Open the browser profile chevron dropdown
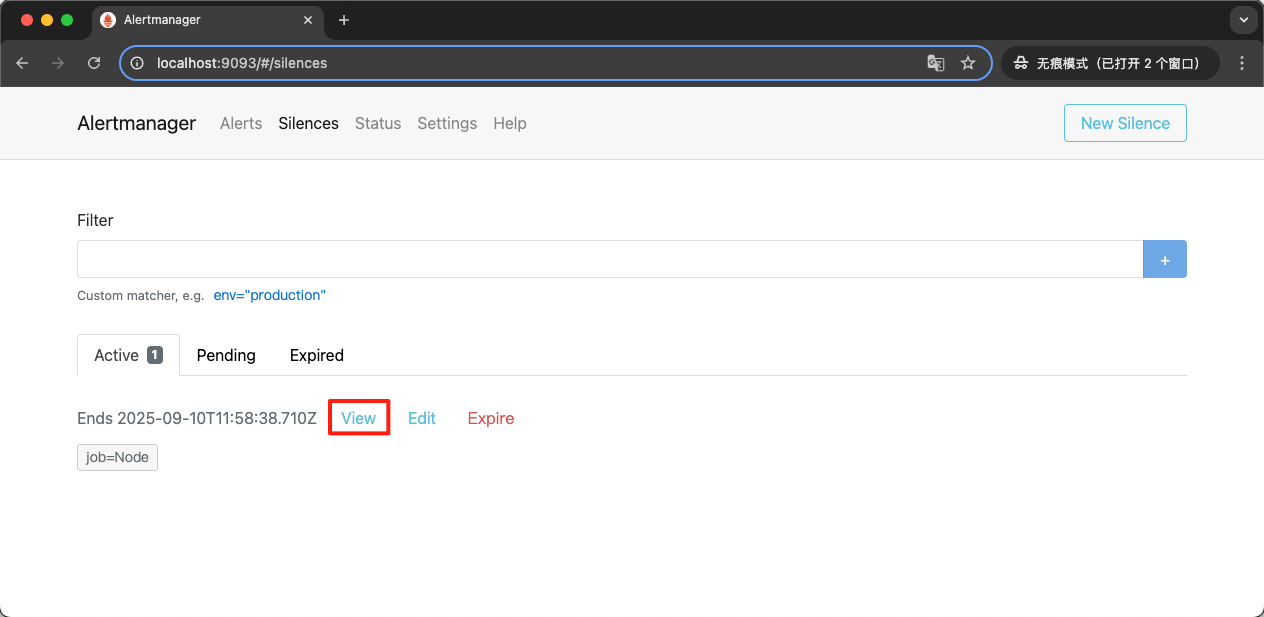The image size is (1264, 617). tap(1243, 20)
